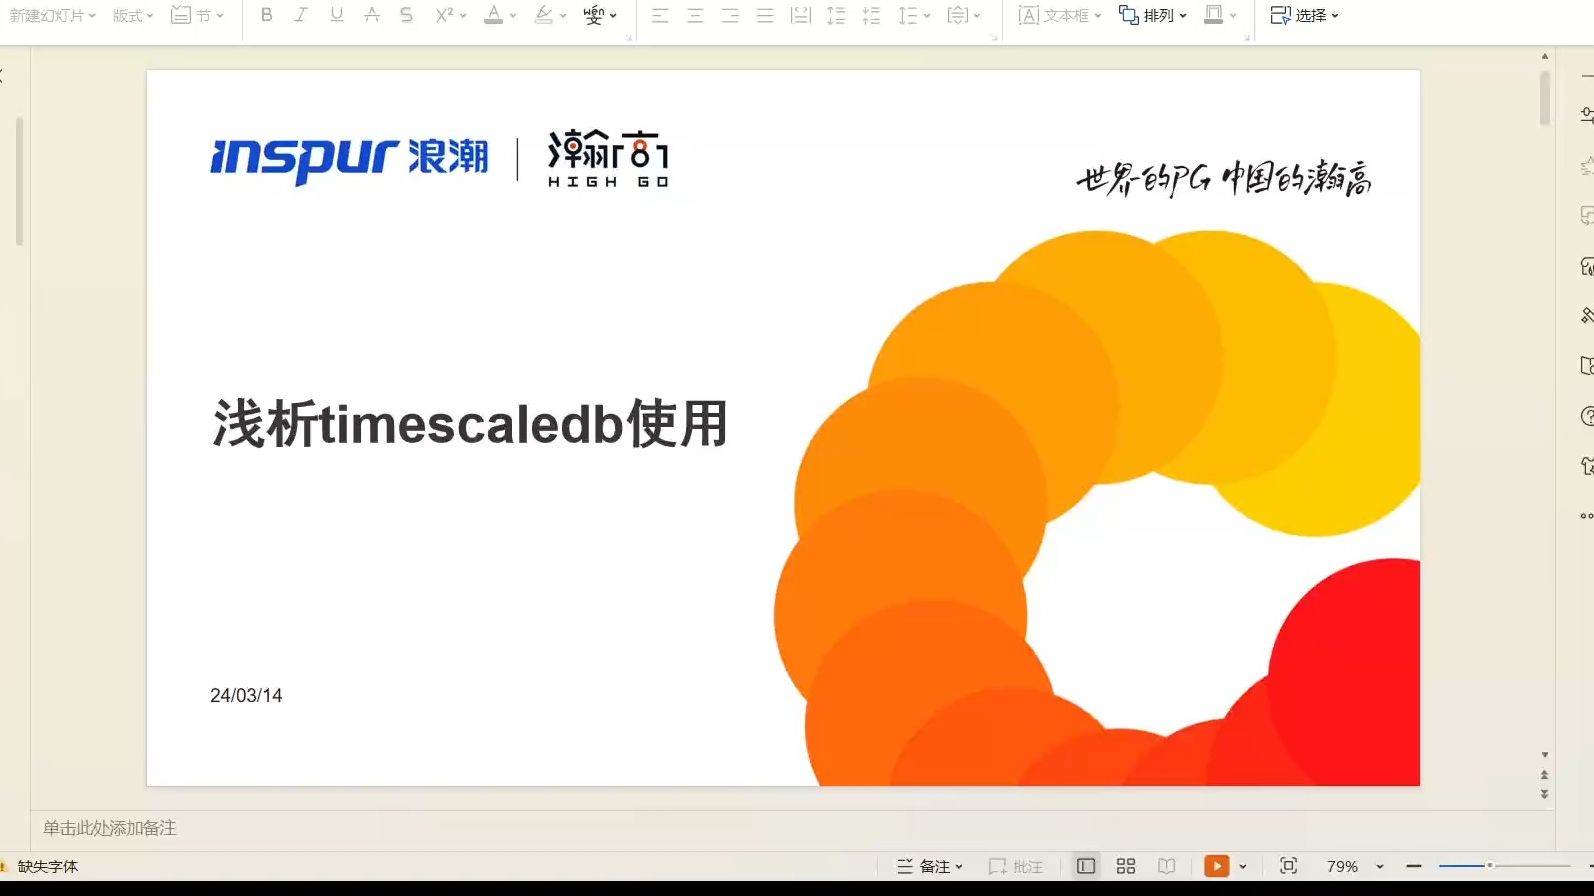The height and width of the screenshot is (896, 1594).
Task: Expand font color dropdown arrow
Action: [513, 16]
